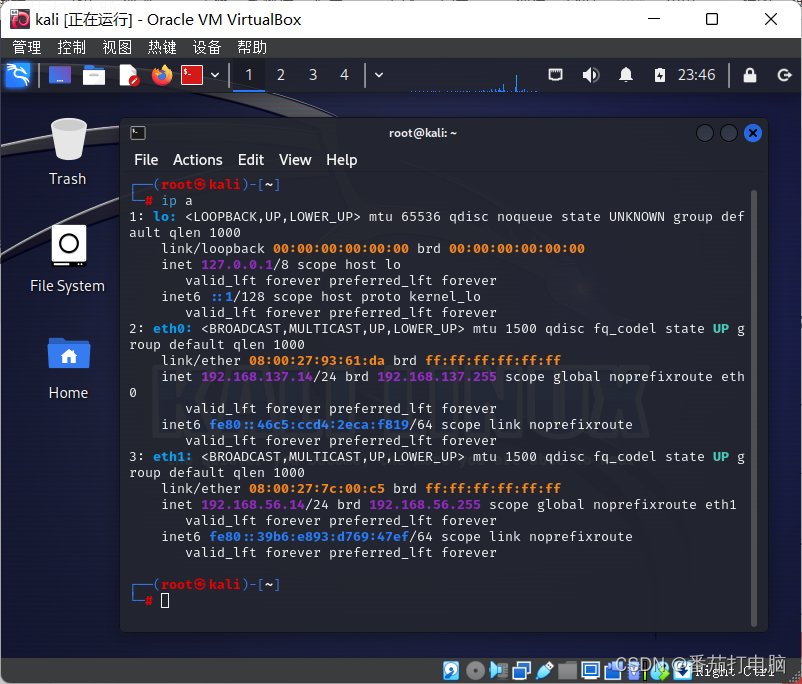The height and width of the screenshot is (684, 802).
Task: Open VirtualBox 设备 menu
Action: pos(207,48)
